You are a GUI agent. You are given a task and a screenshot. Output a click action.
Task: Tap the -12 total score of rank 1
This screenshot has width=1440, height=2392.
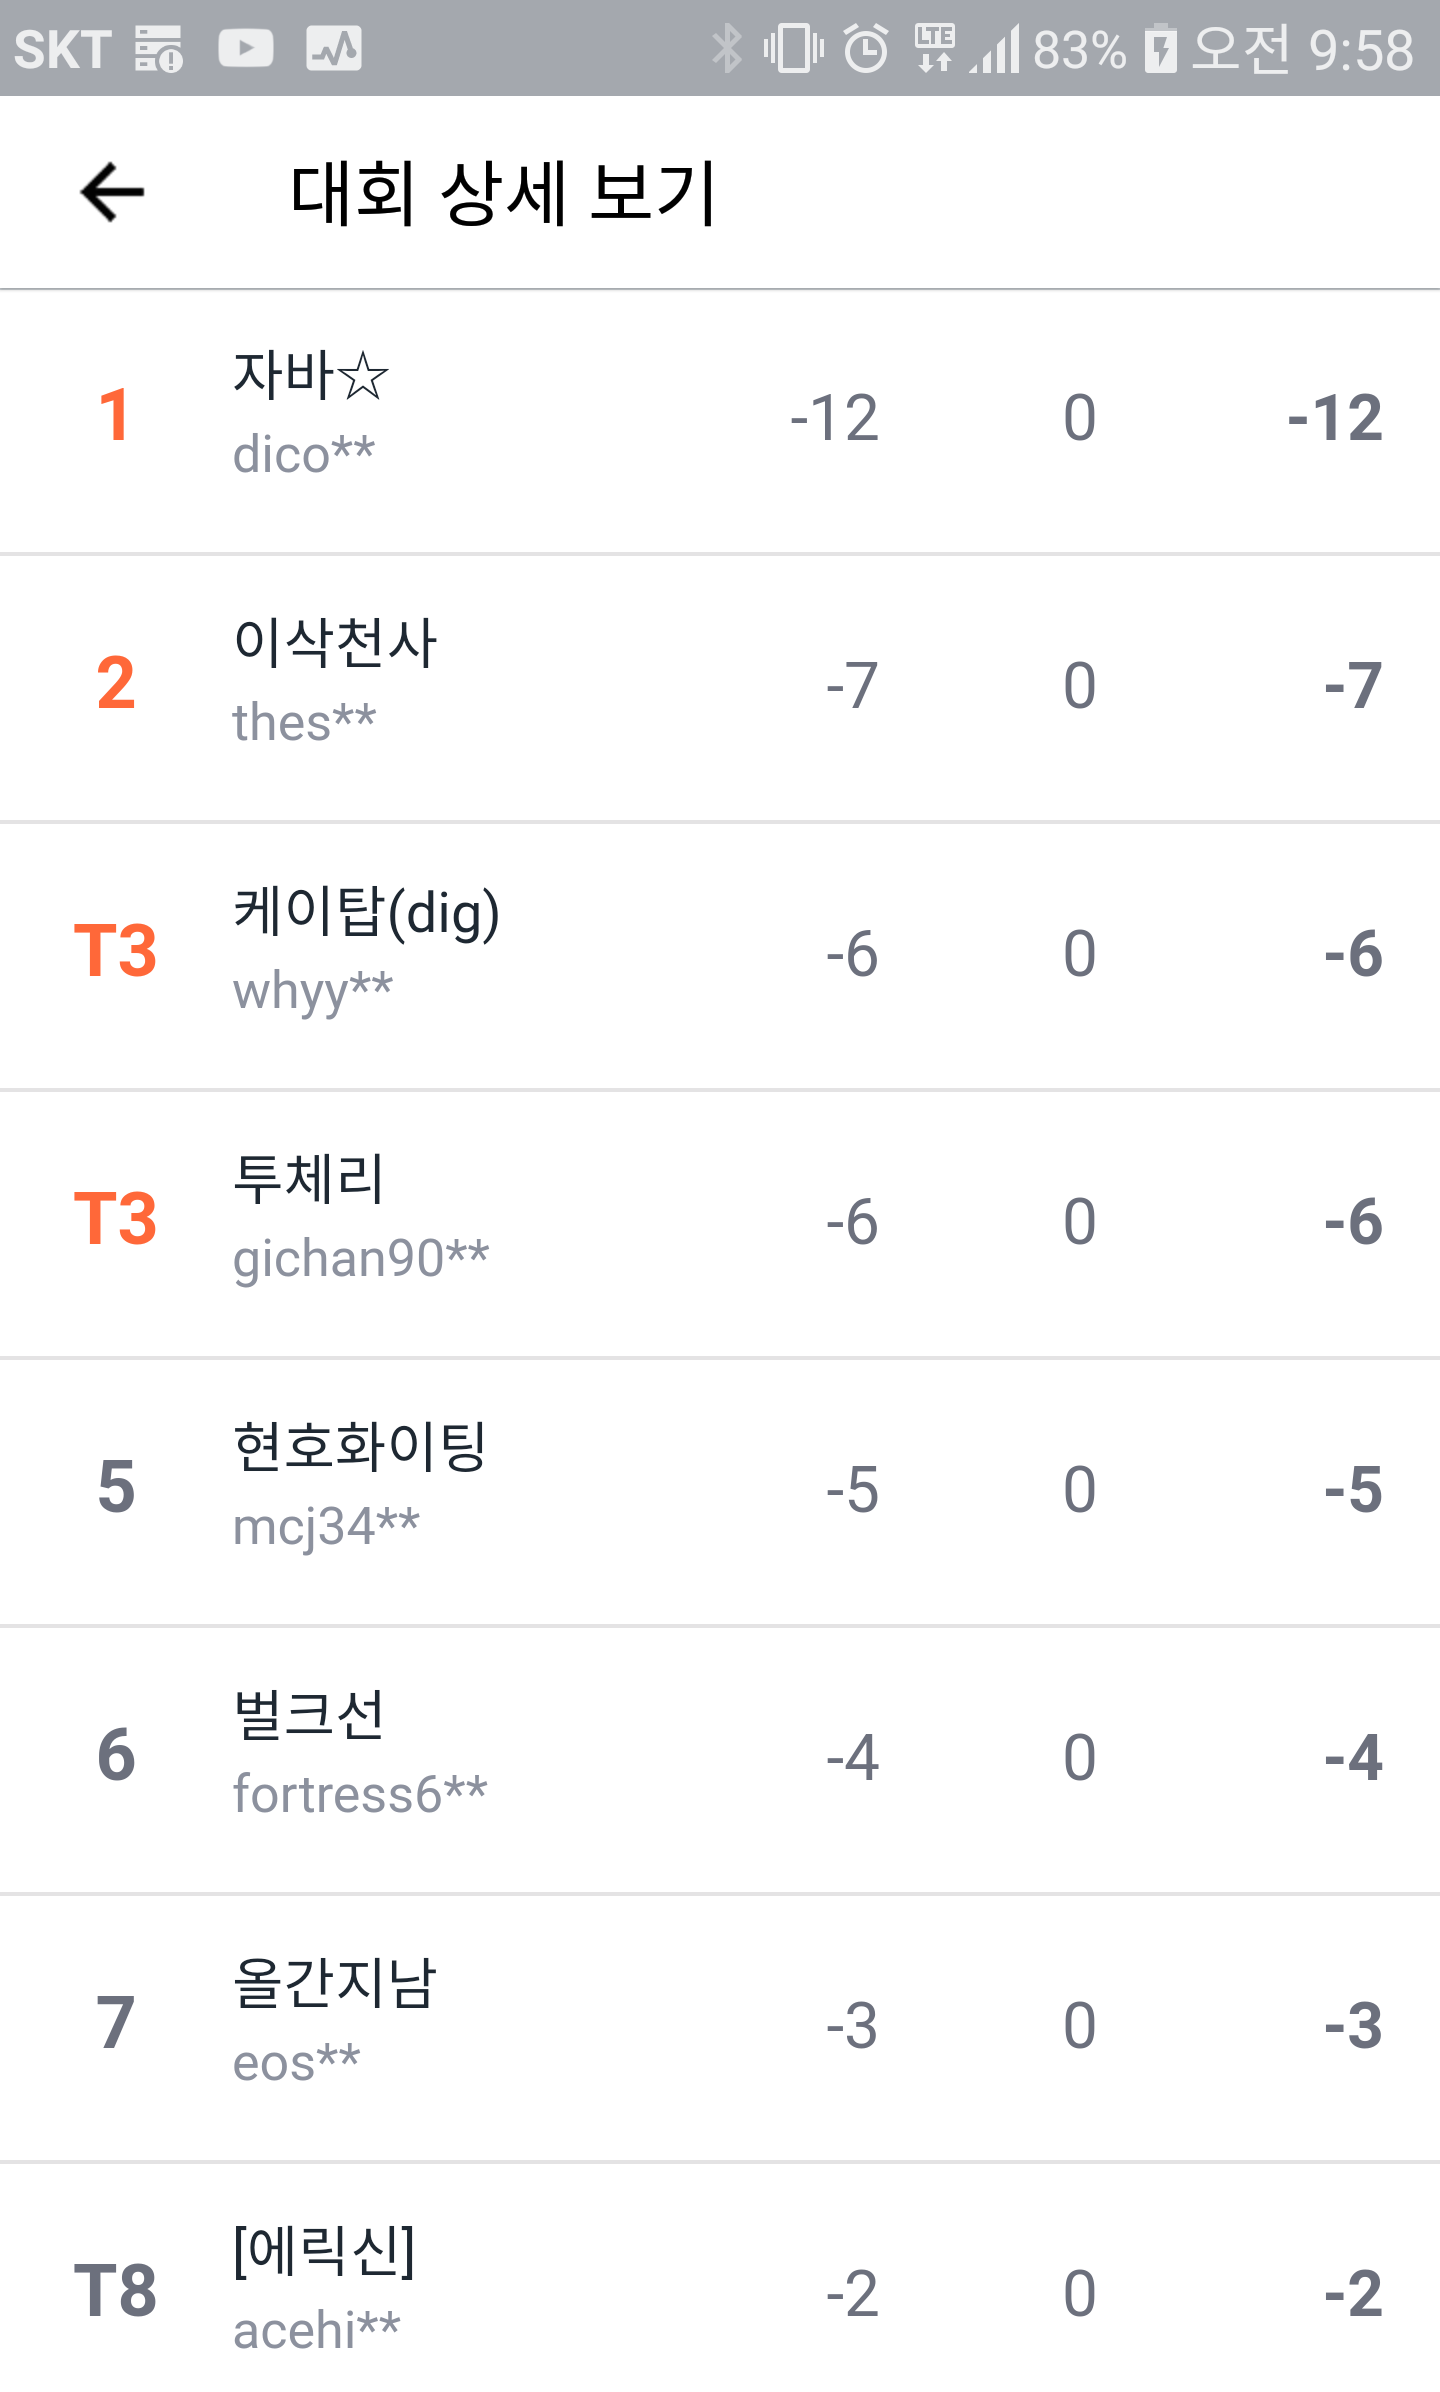pos(1335,418)
